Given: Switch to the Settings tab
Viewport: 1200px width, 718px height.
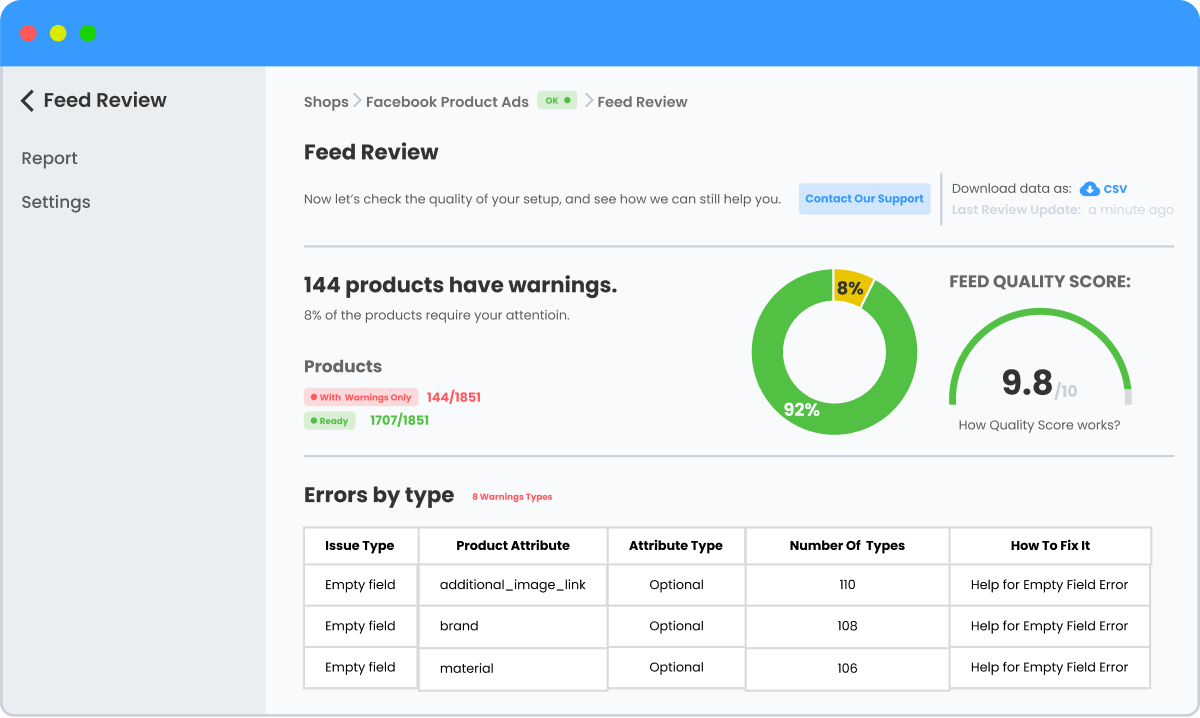Looking at the screenshot, I should pos(55,202).
